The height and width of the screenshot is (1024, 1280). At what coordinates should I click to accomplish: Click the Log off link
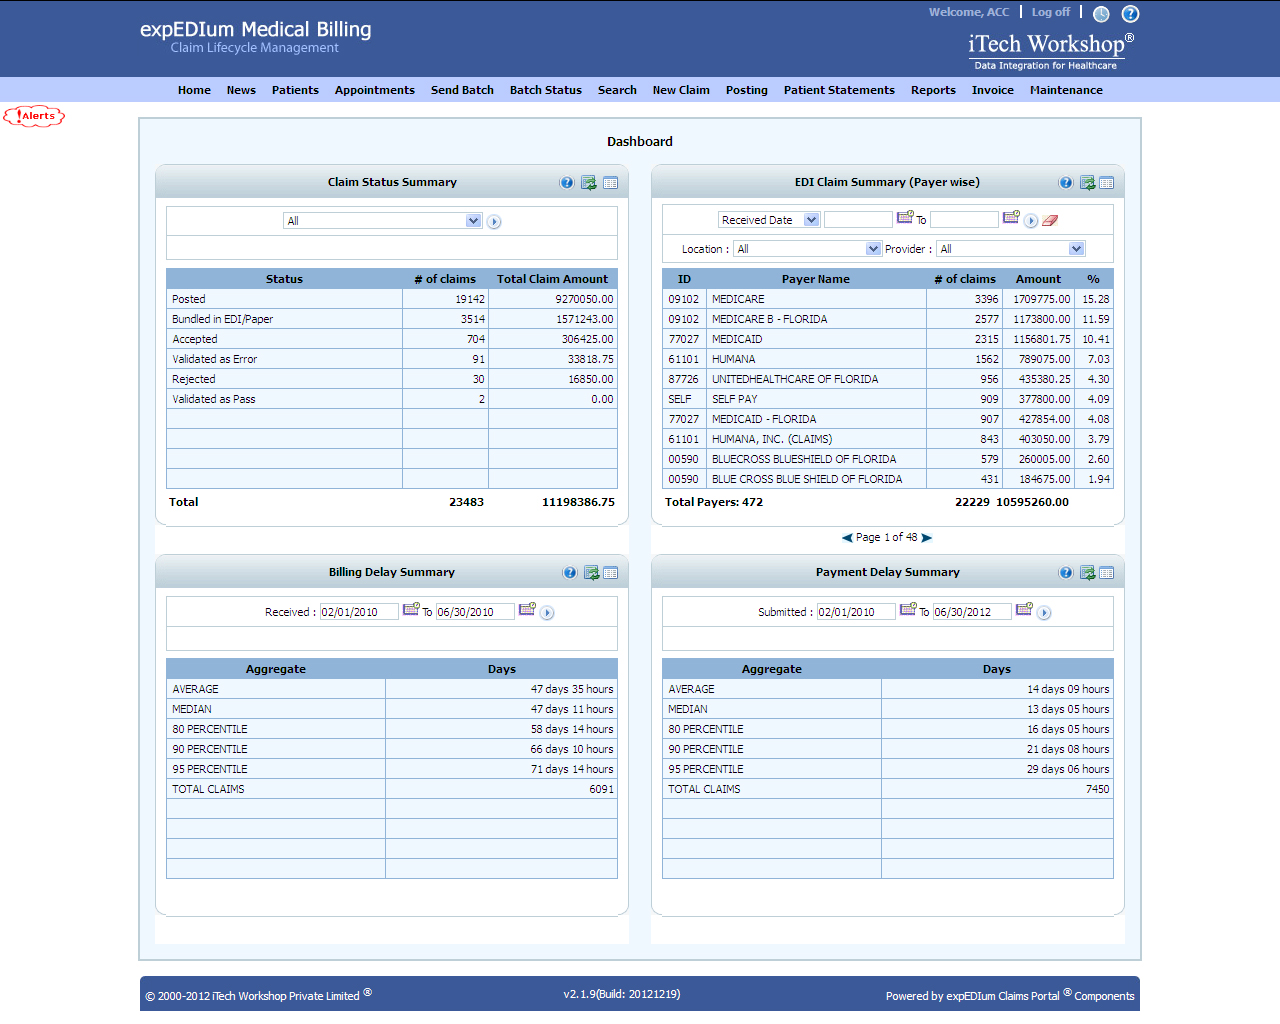tap(1051, 12)
